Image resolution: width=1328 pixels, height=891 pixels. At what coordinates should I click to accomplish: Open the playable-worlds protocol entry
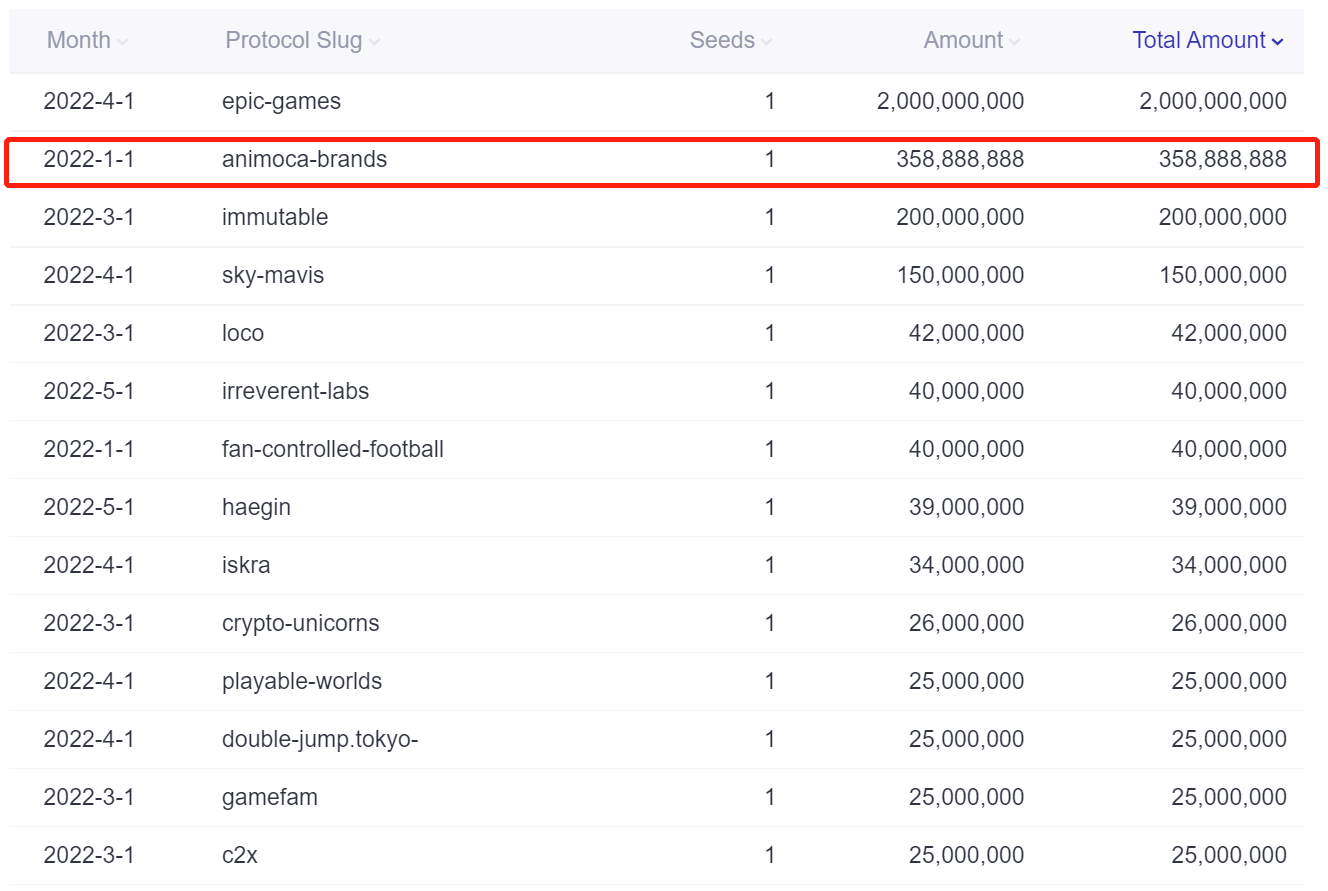point(300,680)
